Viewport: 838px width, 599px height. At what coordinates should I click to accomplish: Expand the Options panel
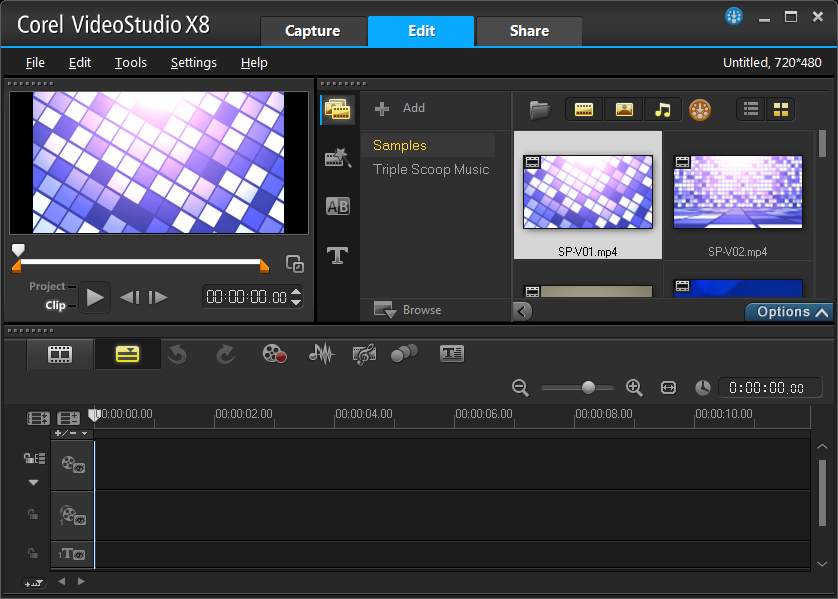click(790, 312)
